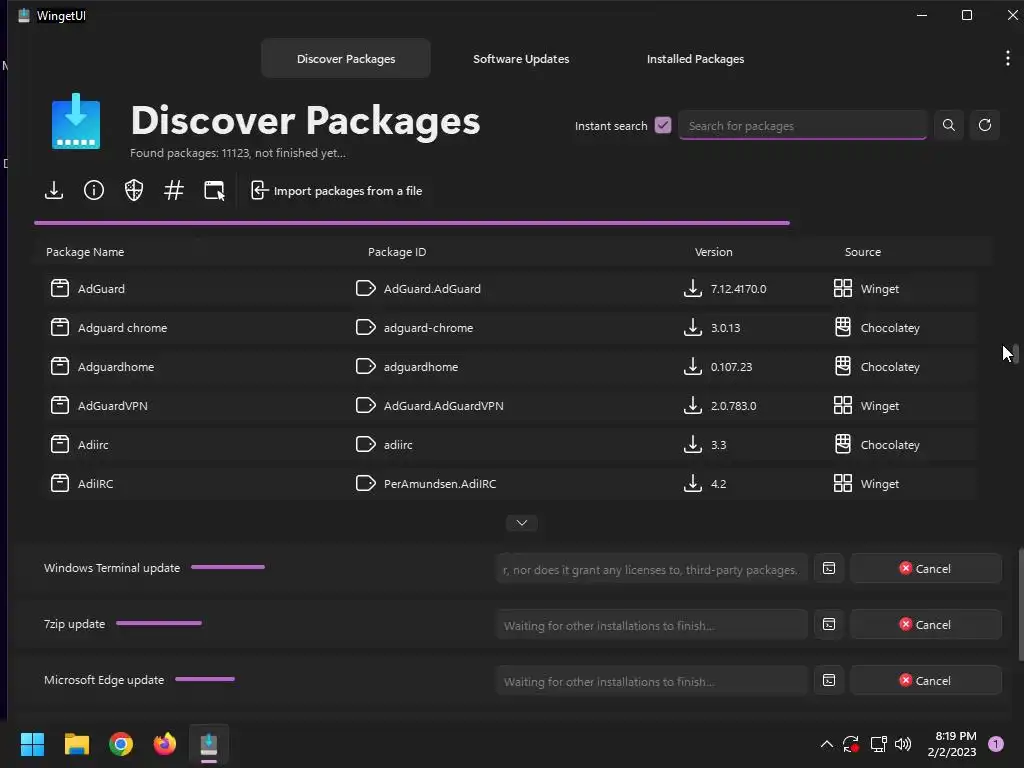This screenshot has width=1024, height=768.
Task: Select the AdilRC package name
Action: click(x=95, y=484)
